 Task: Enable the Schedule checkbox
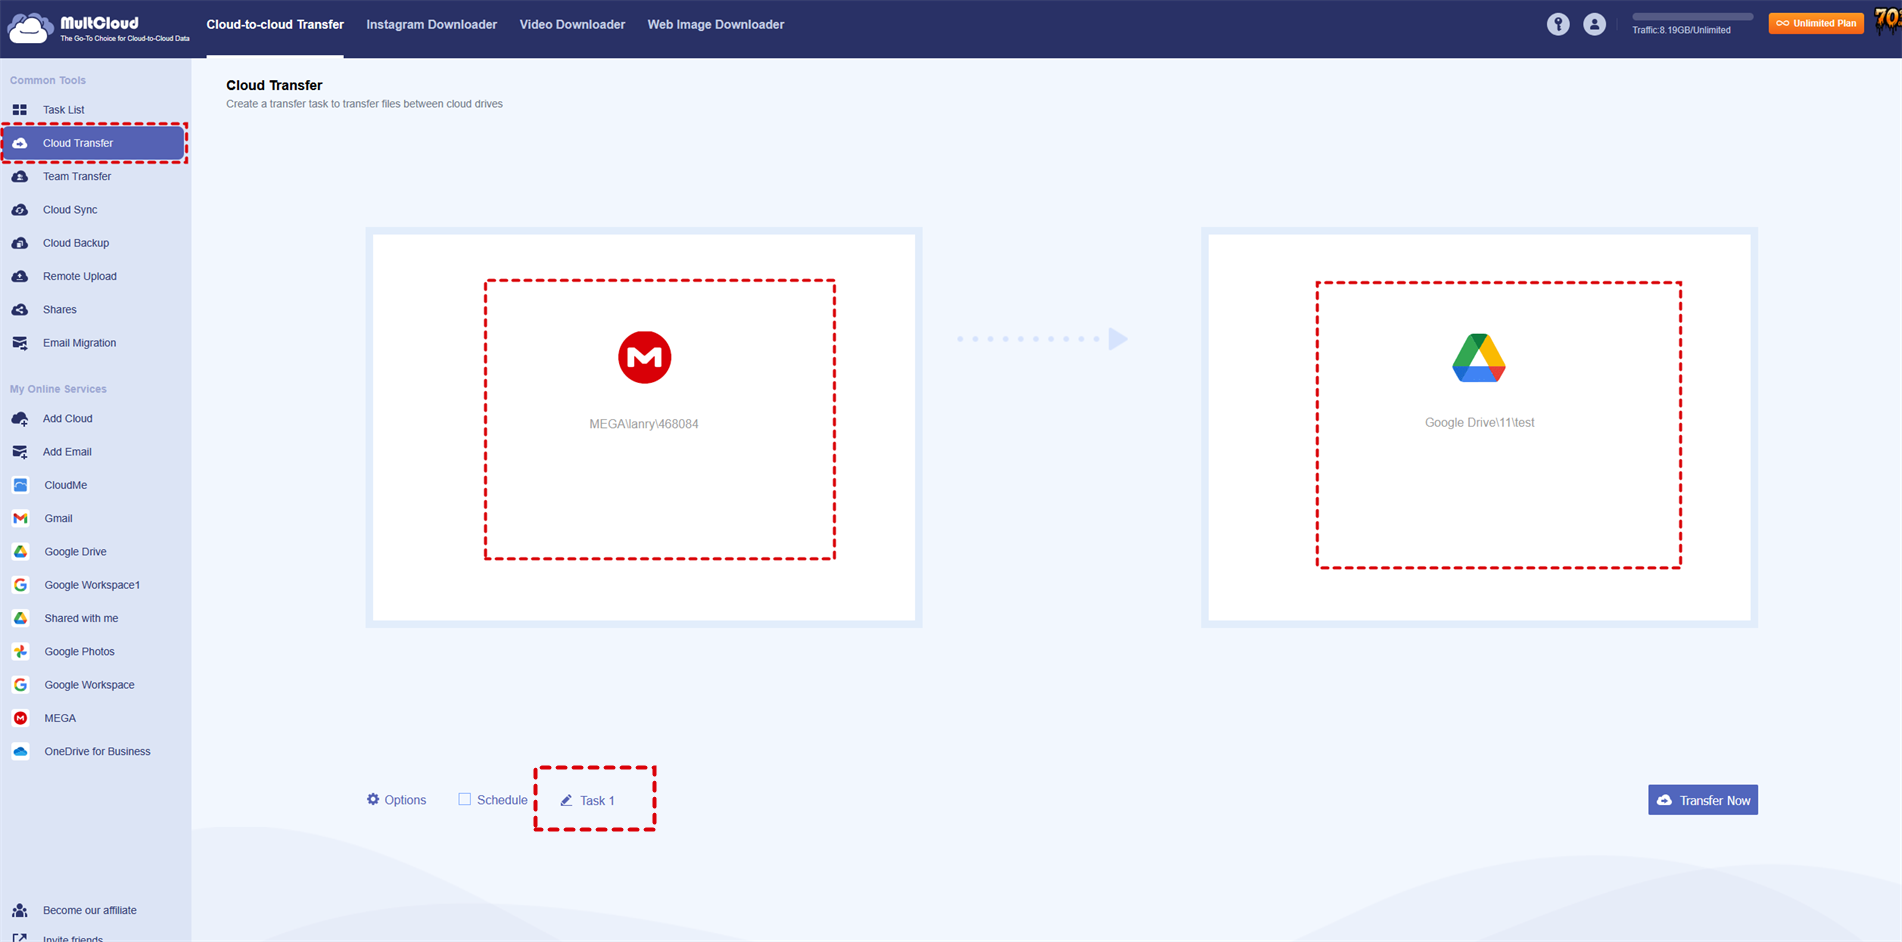[464, 799]
